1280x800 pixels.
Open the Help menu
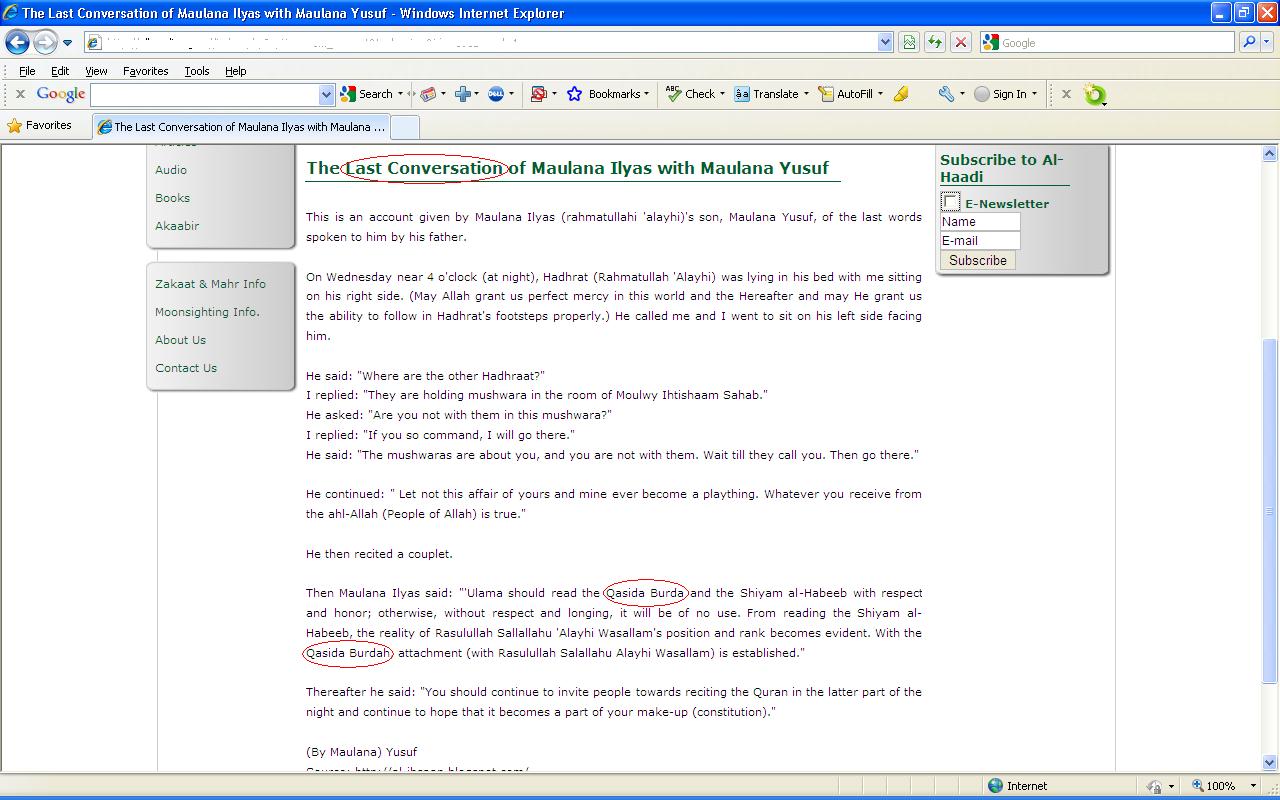coord(235,71)
